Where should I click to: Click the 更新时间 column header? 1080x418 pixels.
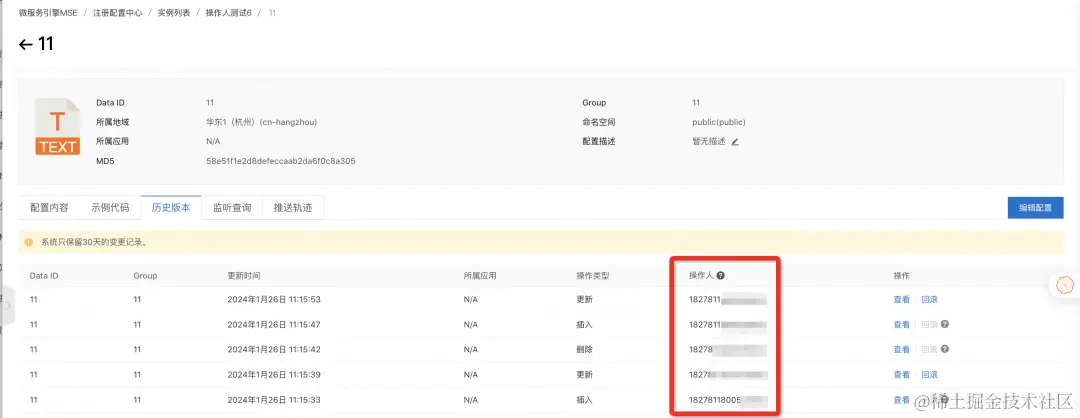point(244,275)
